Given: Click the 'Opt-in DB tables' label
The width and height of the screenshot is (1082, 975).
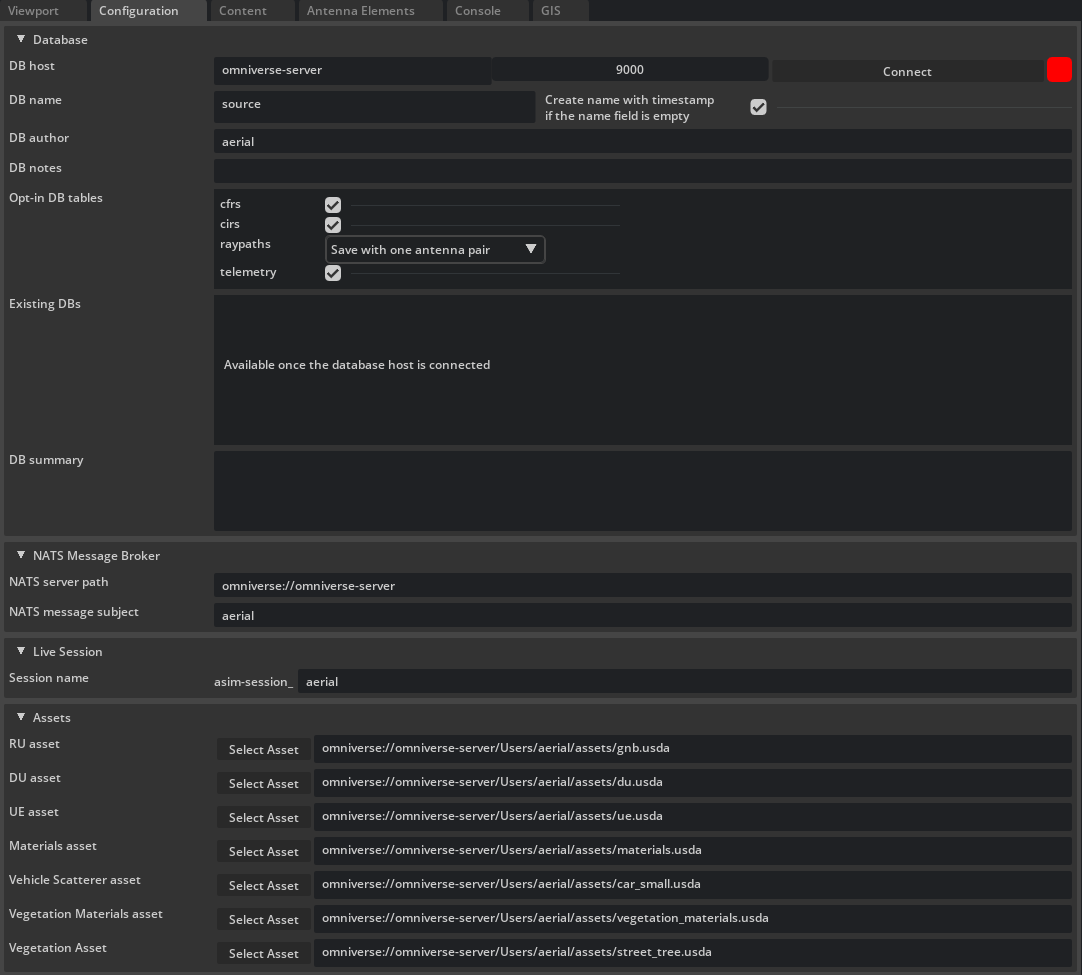Looking at the screenshot, I should pos(56,198).
